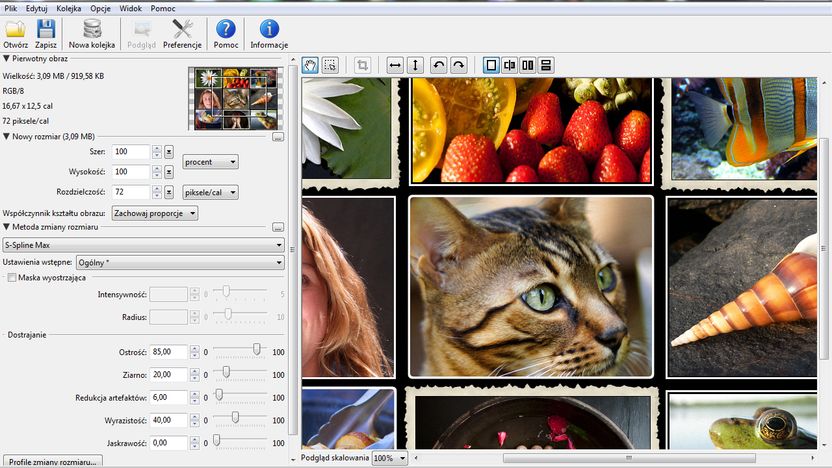Click the Rozdzielczość value field

pos(131,192)
